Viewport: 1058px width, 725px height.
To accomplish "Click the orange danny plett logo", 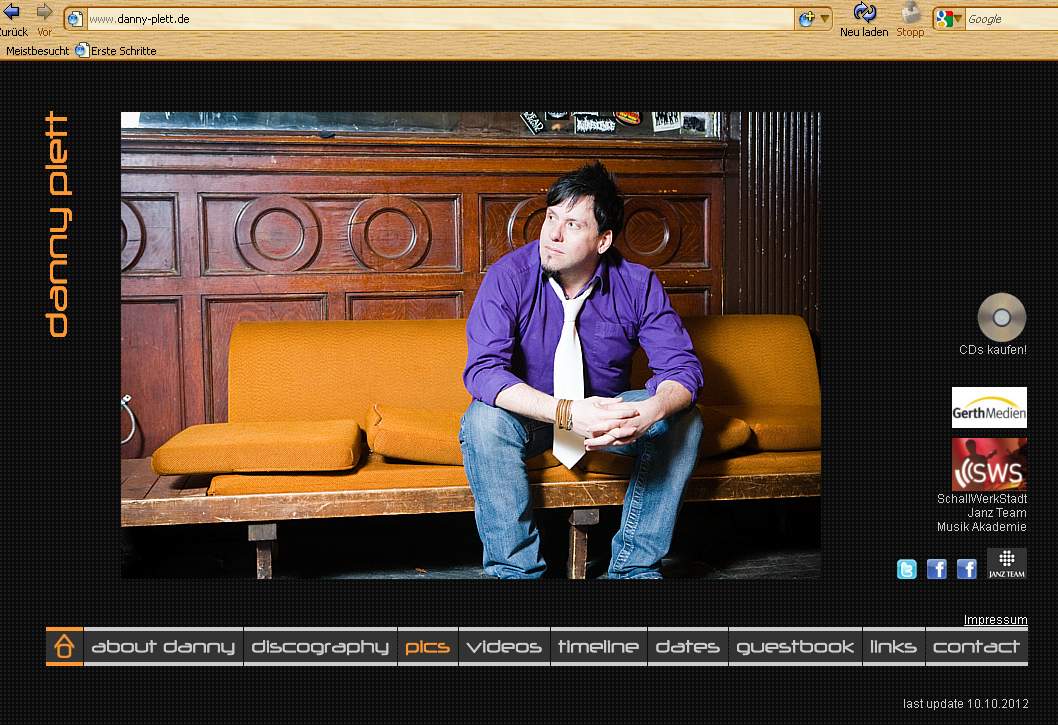I will click(57, 224).
